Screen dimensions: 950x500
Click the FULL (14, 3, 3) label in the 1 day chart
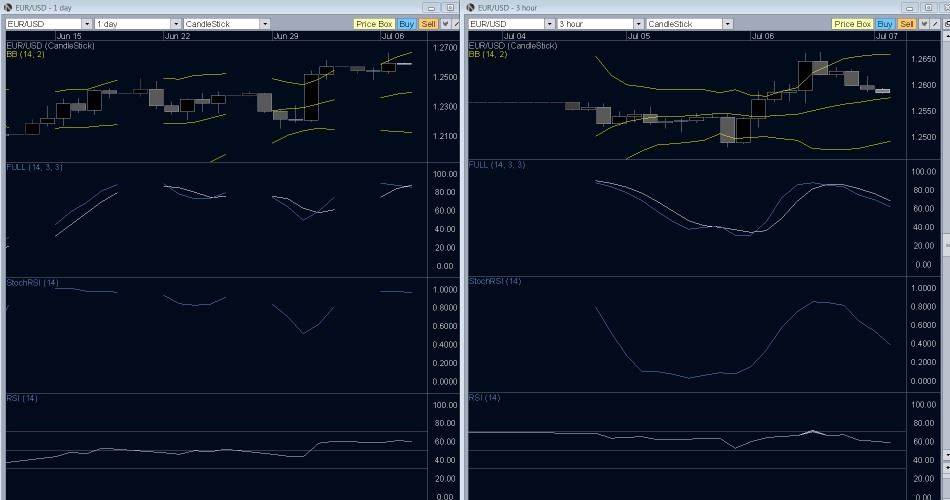(34, 167)
